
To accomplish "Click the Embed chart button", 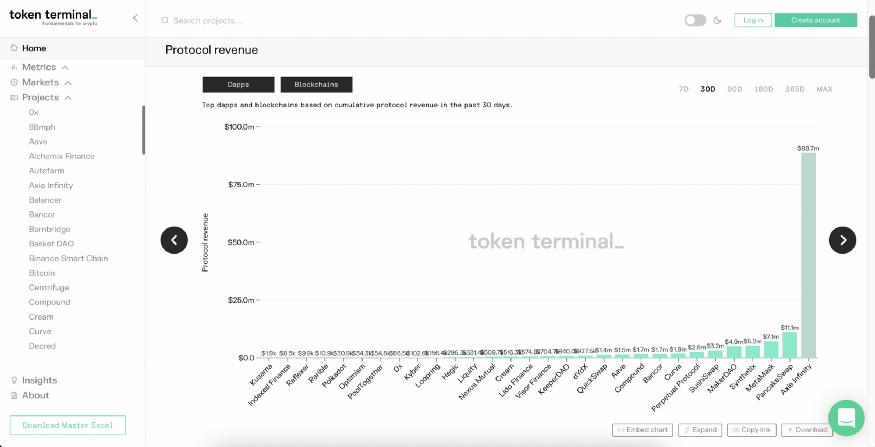I will [x=643, y=430].
